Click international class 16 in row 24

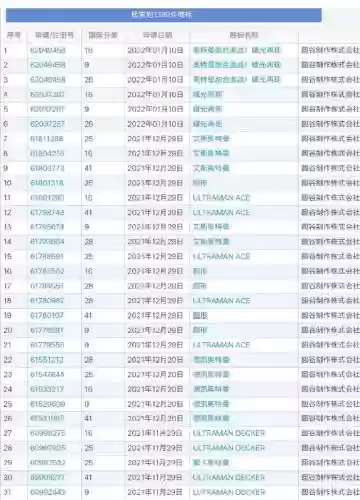pos(88,389)
